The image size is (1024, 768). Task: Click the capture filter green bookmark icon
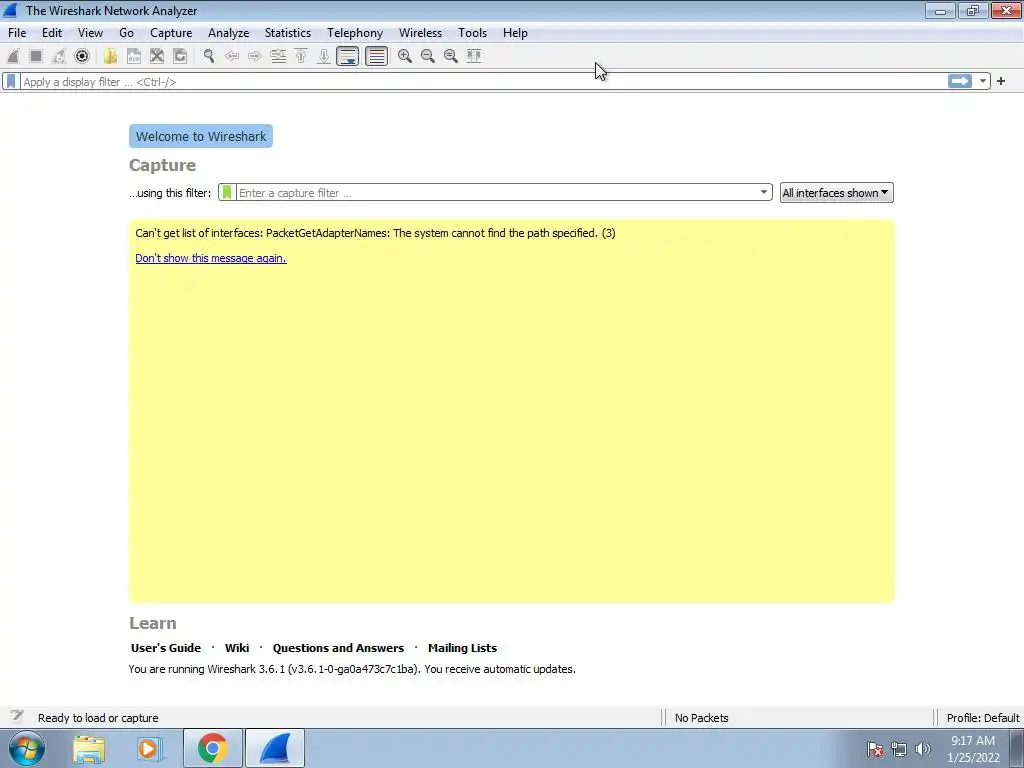(x=227, y=193)
